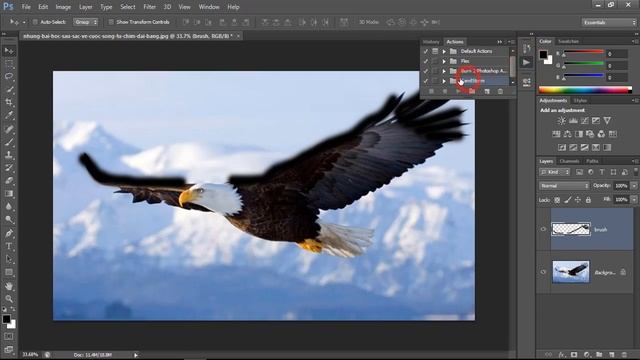Viewport: 640px width, 360px height.
Task: Toggle lock all for layer
Action: tap(588, 200)
